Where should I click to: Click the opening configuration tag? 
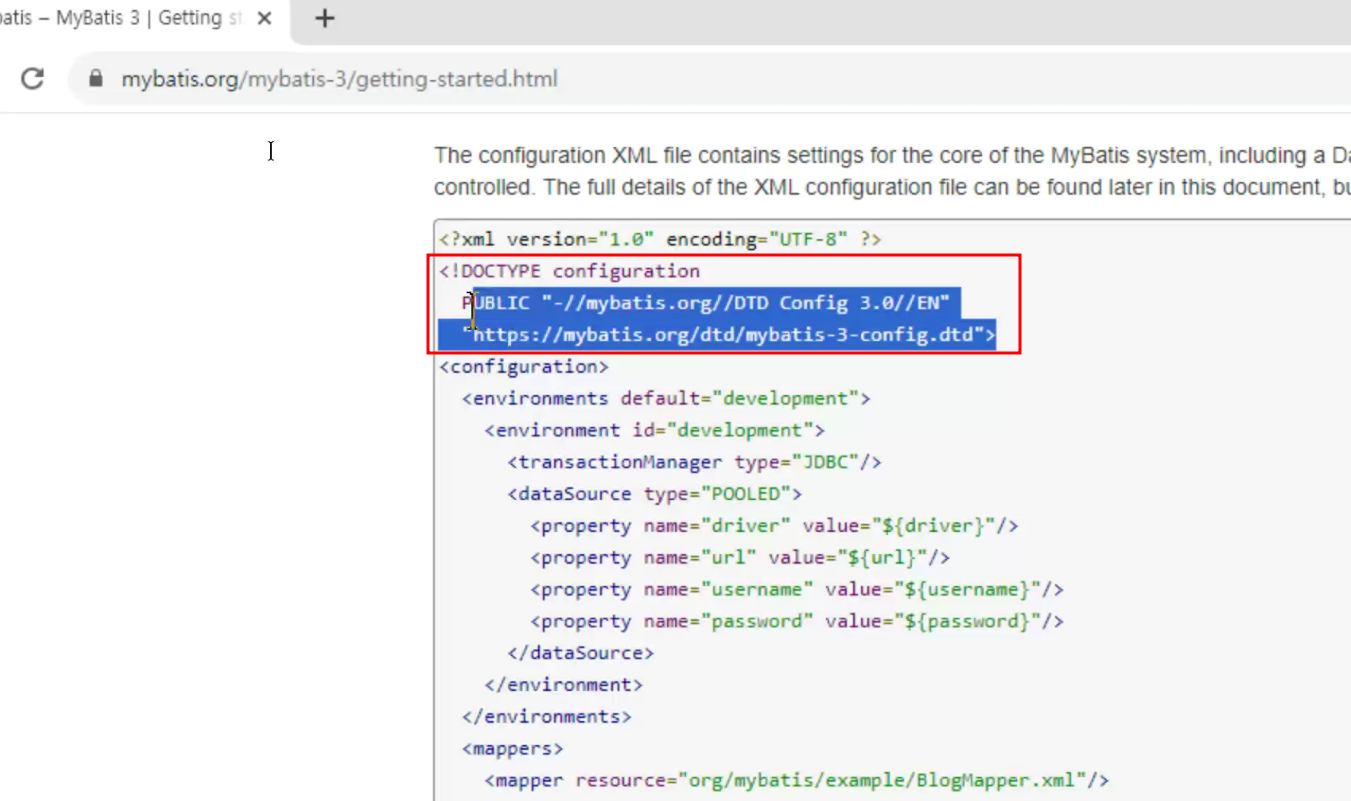(523, 366)
